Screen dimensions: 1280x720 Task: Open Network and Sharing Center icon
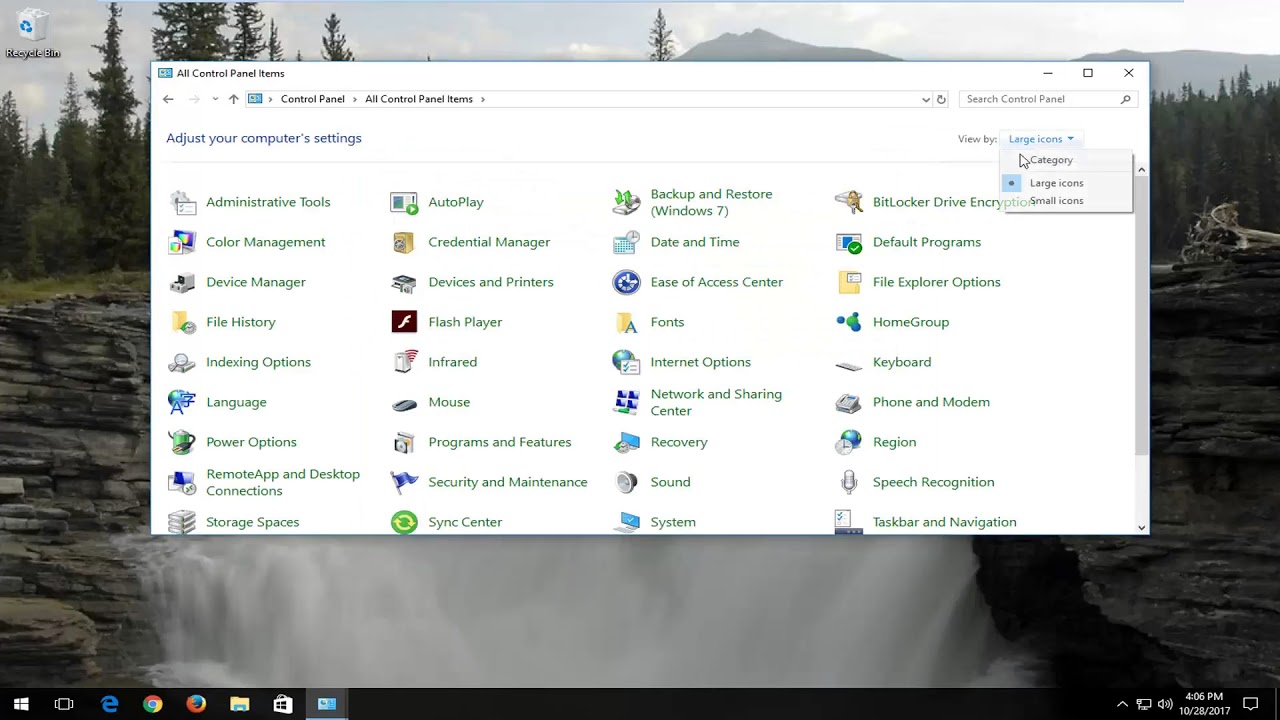626,402
